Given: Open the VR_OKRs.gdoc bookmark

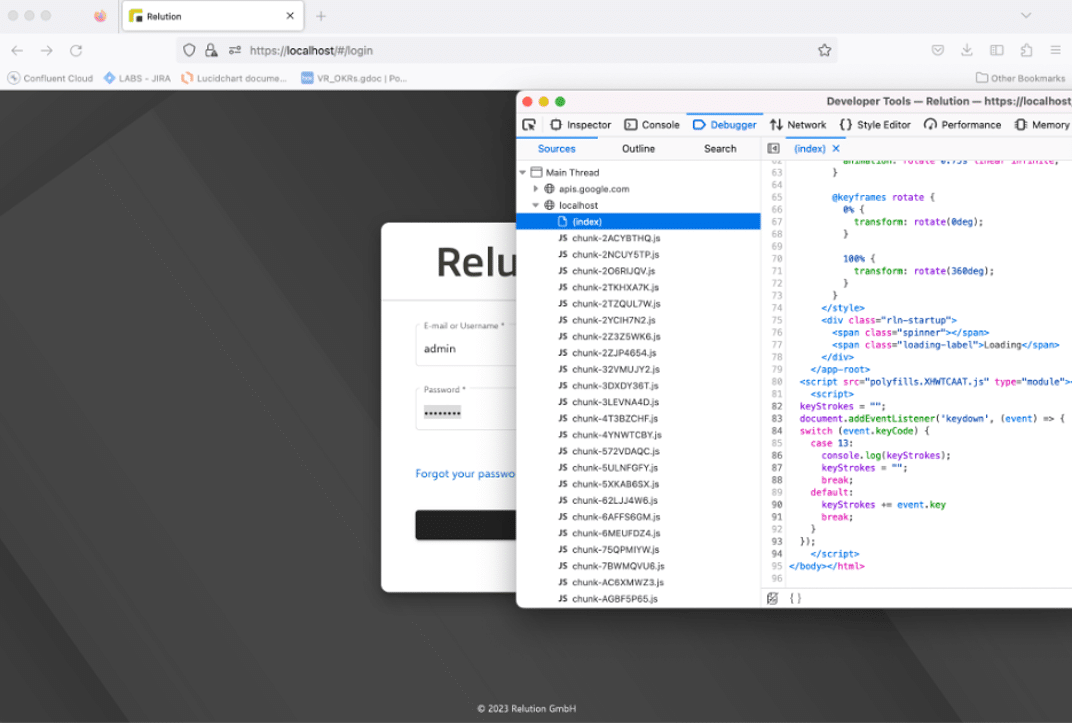Looking at the screenshot, I should coord(354,78).
